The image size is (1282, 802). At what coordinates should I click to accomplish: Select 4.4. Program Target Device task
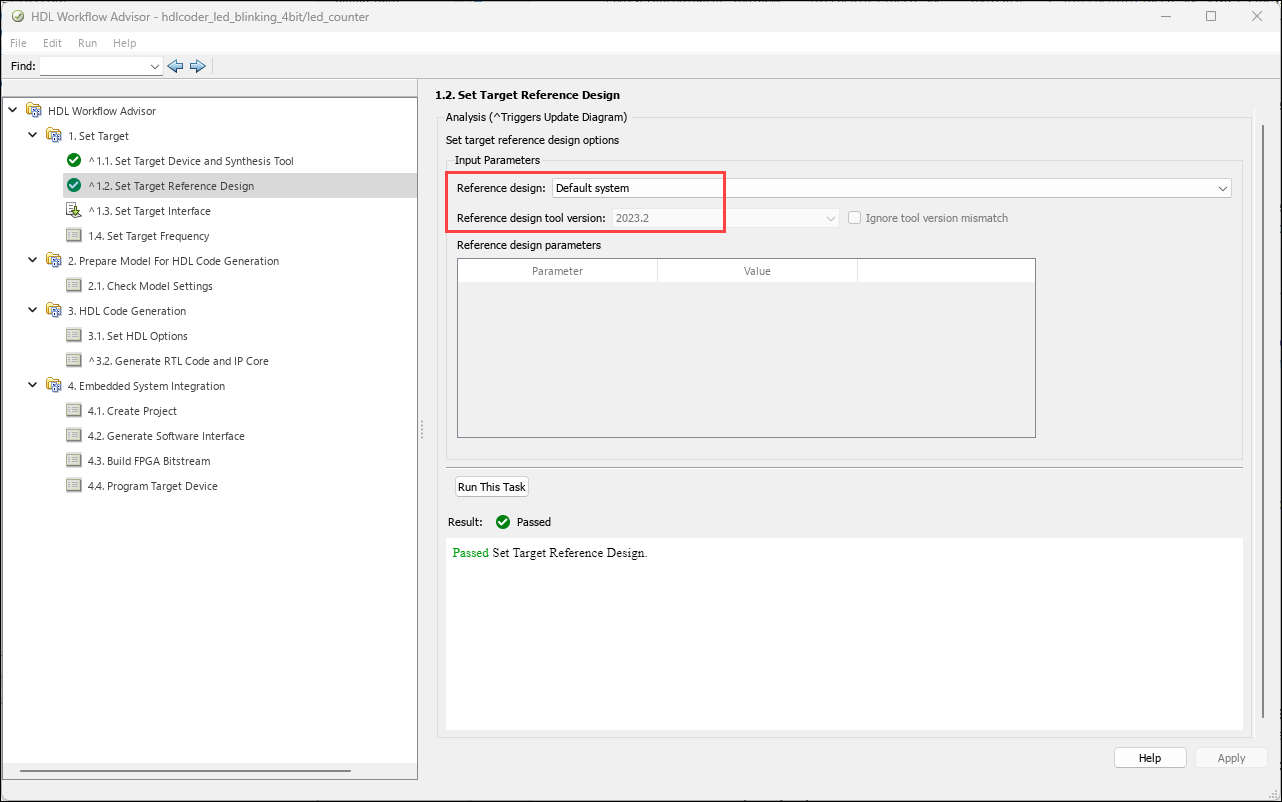coord(152,486)
